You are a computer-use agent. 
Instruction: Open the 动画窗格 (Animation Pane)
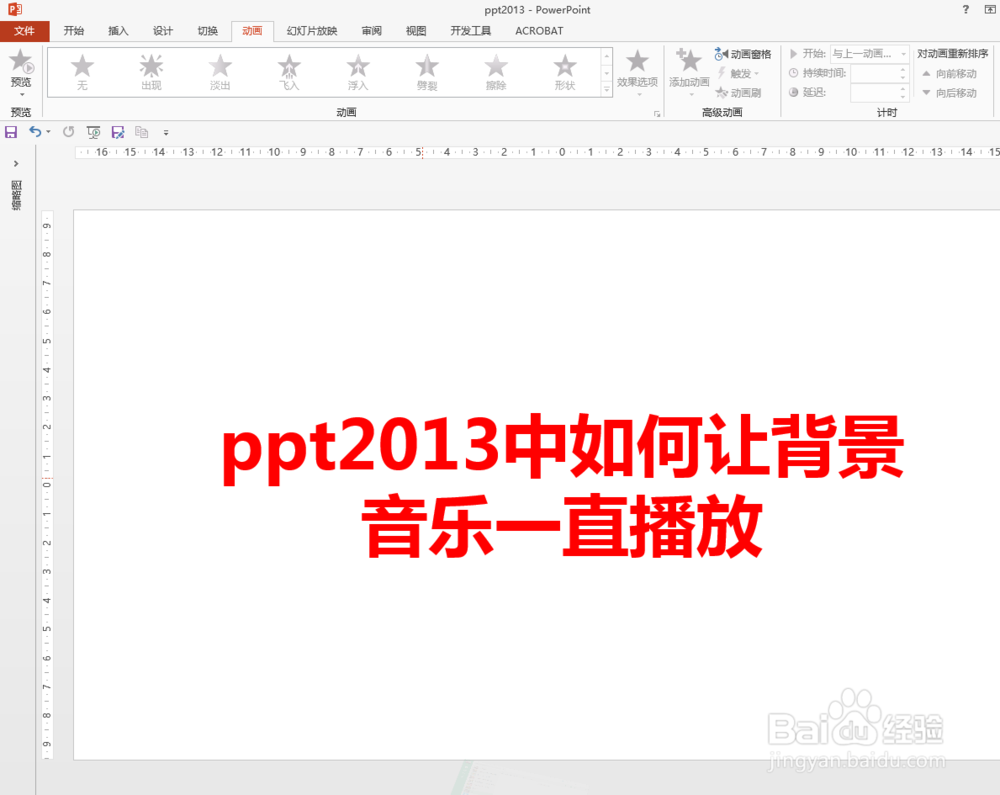pos(743,54)
